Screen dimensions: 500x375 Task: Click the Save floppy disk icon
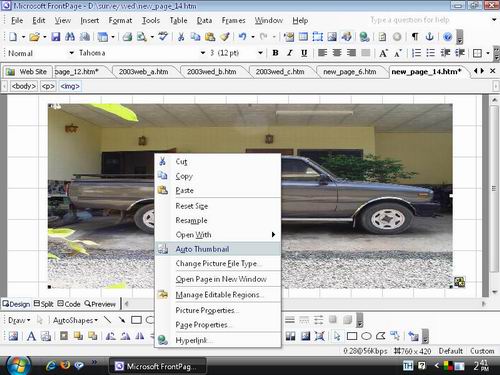[55, 37]
